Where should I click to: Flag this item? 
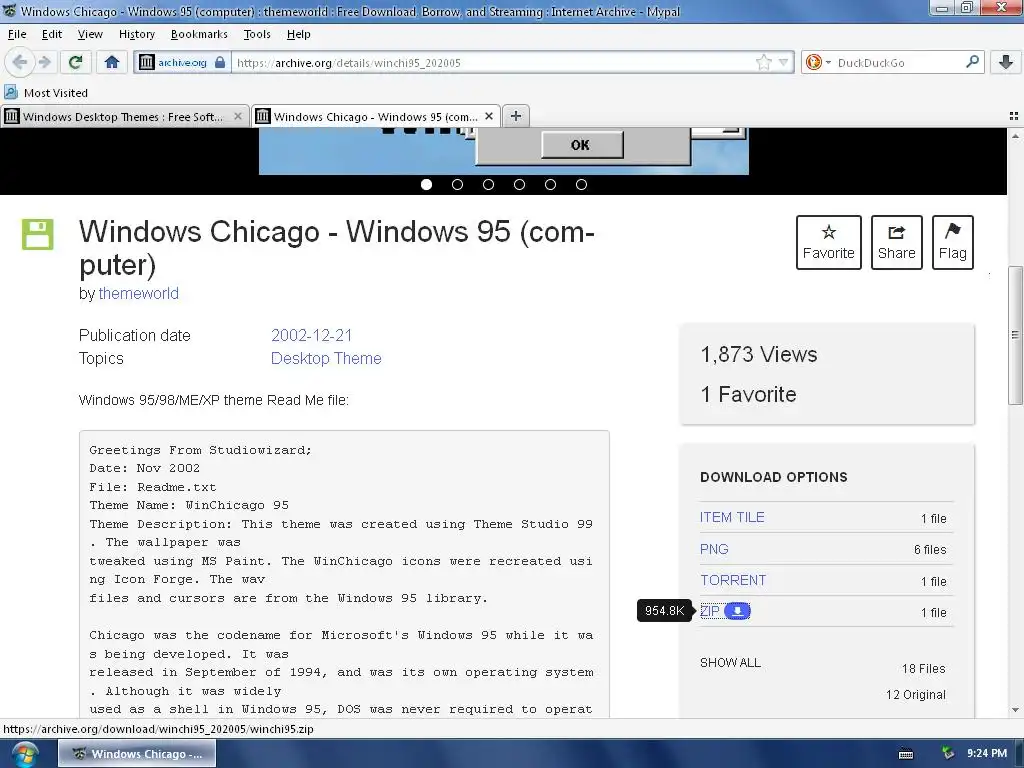coord(952,242)
